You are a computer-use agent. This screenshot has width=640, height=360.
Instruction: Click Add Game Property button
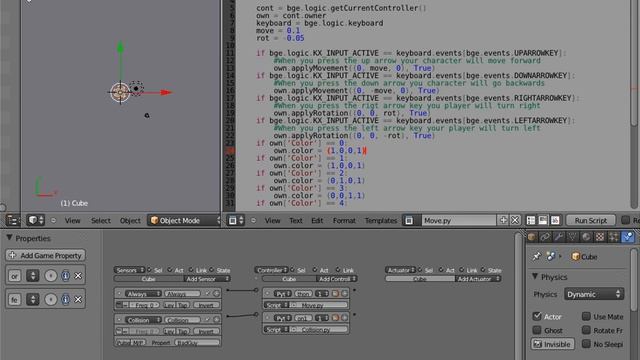pyautogui.click(x=46, y=256)
